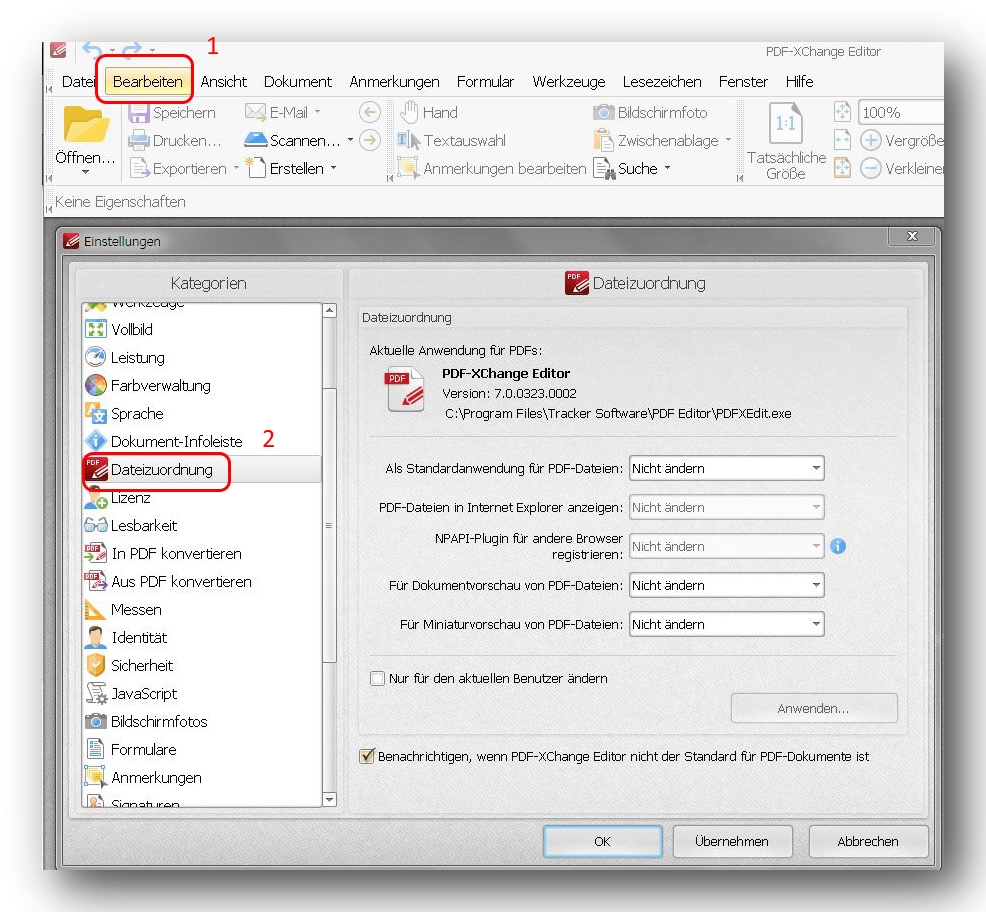The image size is (986, 912).
Task: Select Anmerkungen category in list
Action: 201,777
